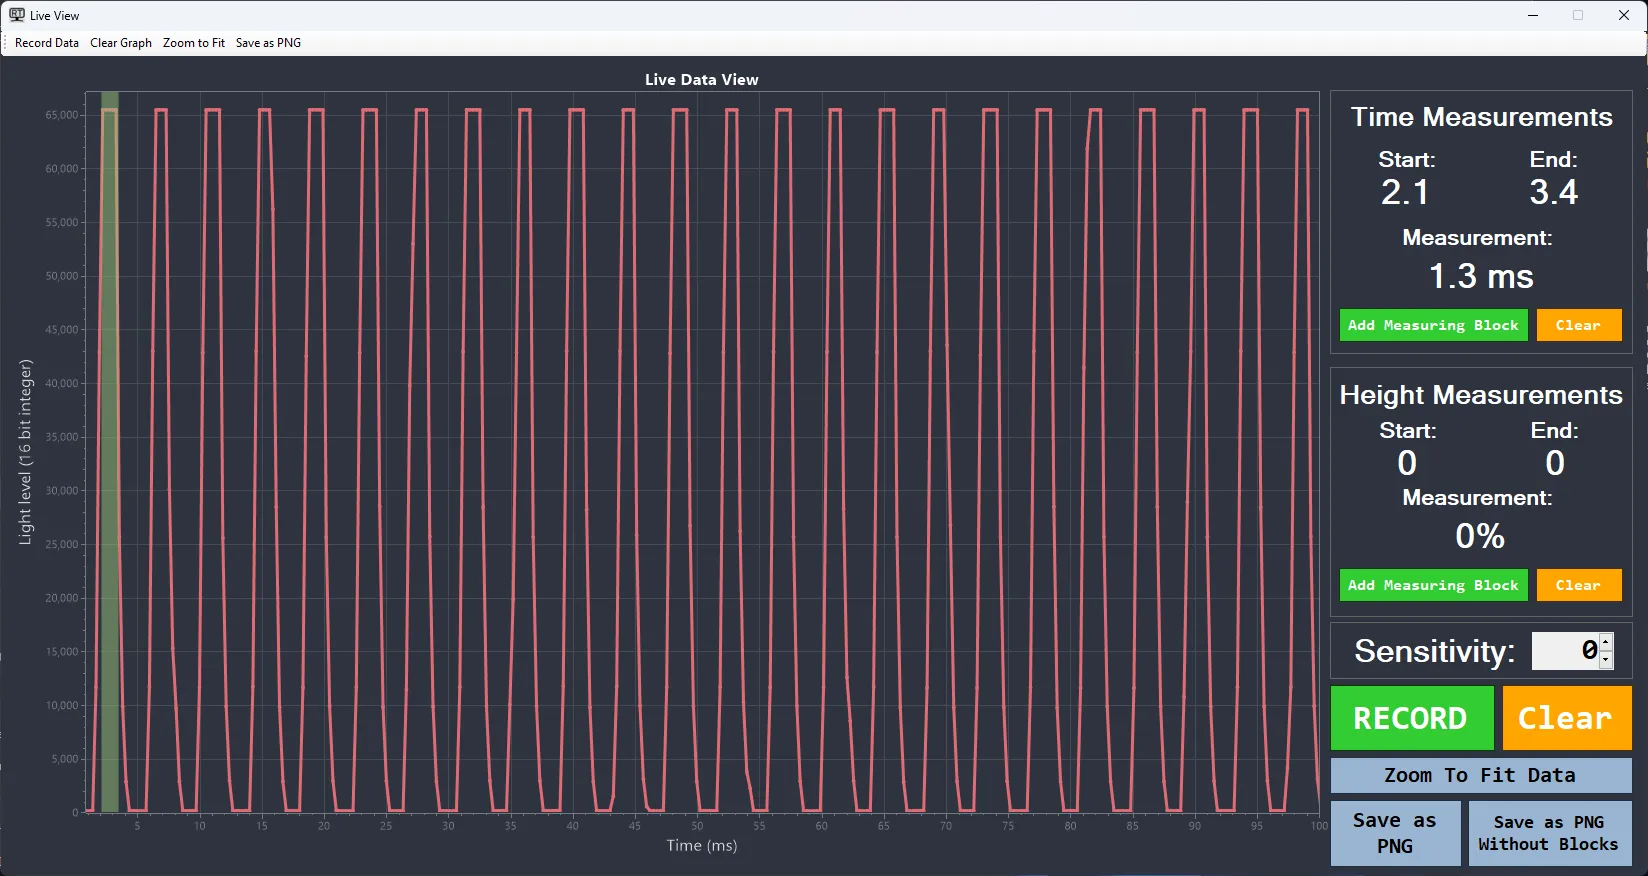Click the blue Save as PNG button
The width and height of the screenshot is (1648, 876).
point(1395,833)
